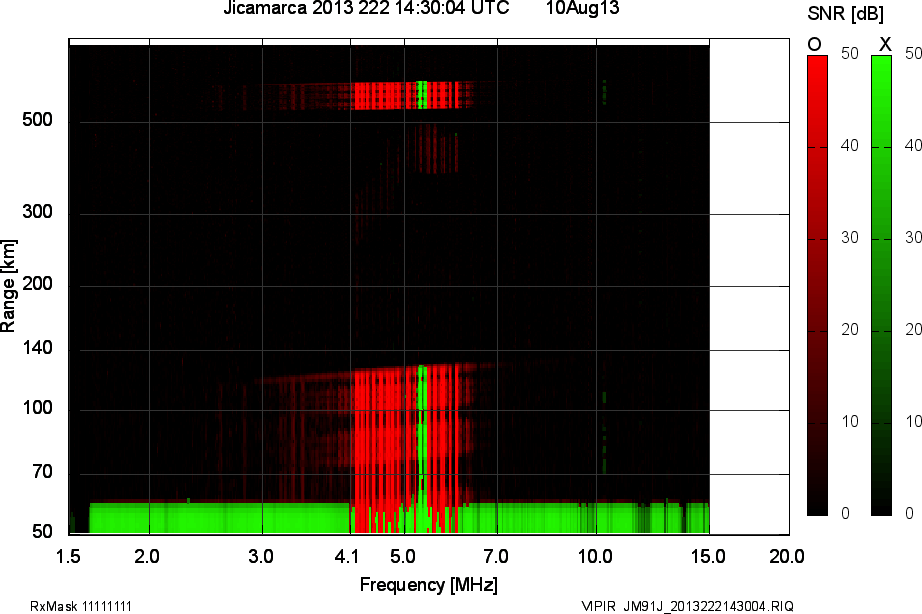
Task: Click the 'SNR [dB]' colorbar heading
Action: [x=845, y=14]
